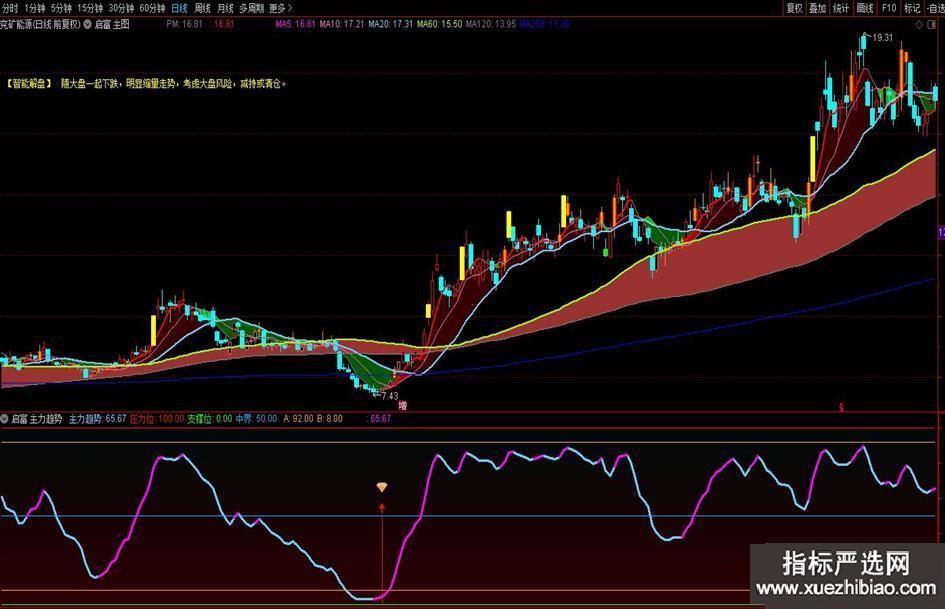The width and height of the screenshot is (945, 609).
Task: Click the diamond icon at chart top-right
Action: coord(919,25)
